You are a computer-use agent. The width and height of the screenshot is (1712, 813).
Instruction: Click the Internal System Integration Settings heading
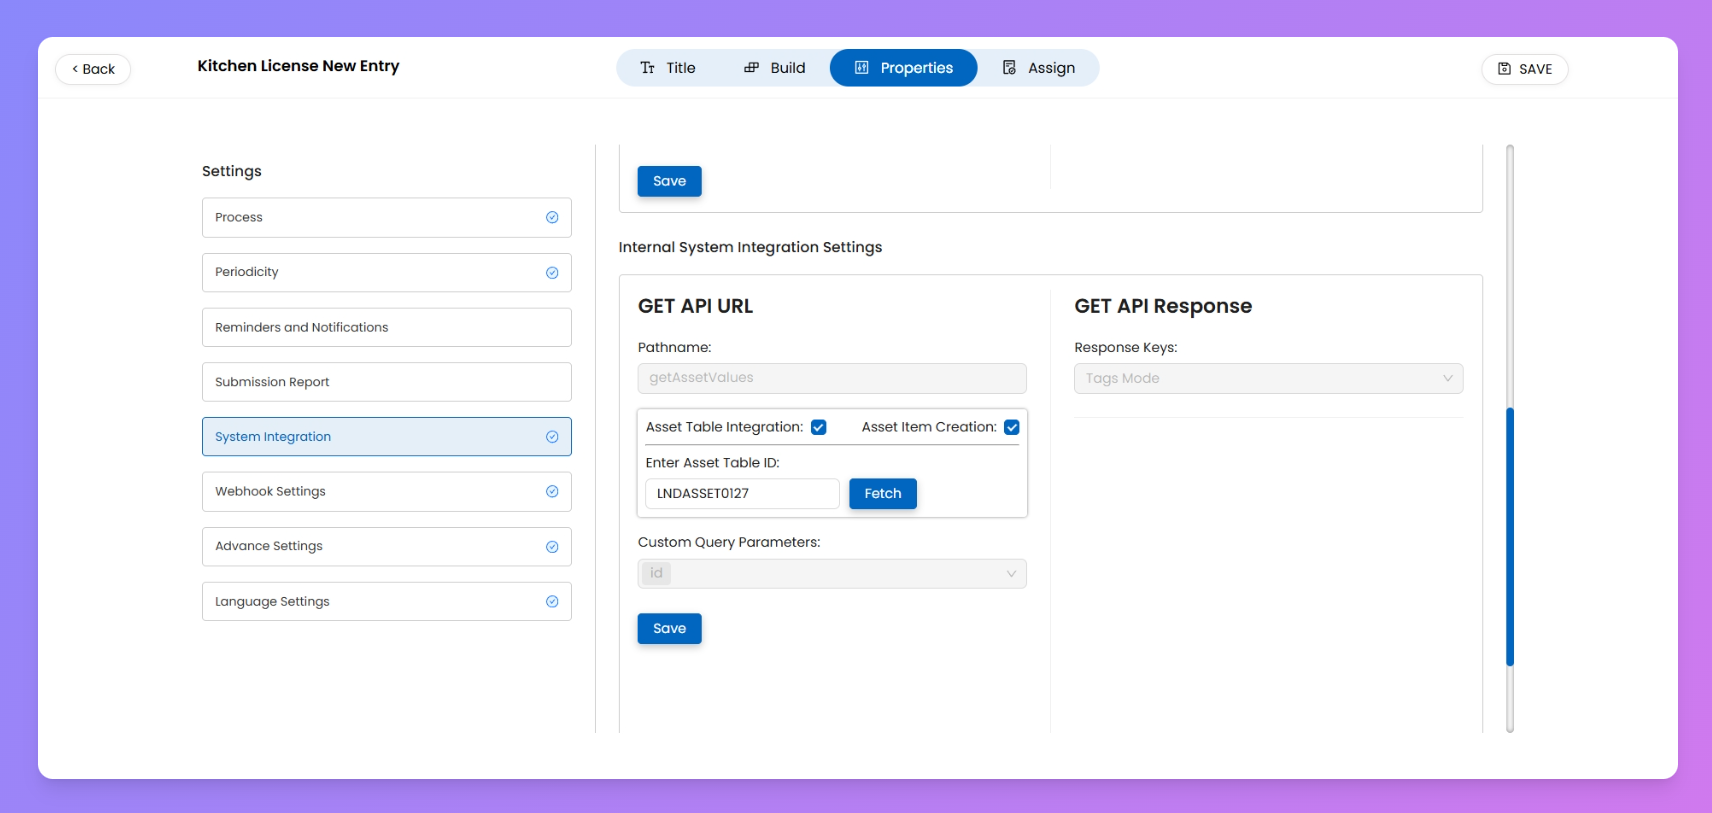pyautogui.click(x=750, y=247)
